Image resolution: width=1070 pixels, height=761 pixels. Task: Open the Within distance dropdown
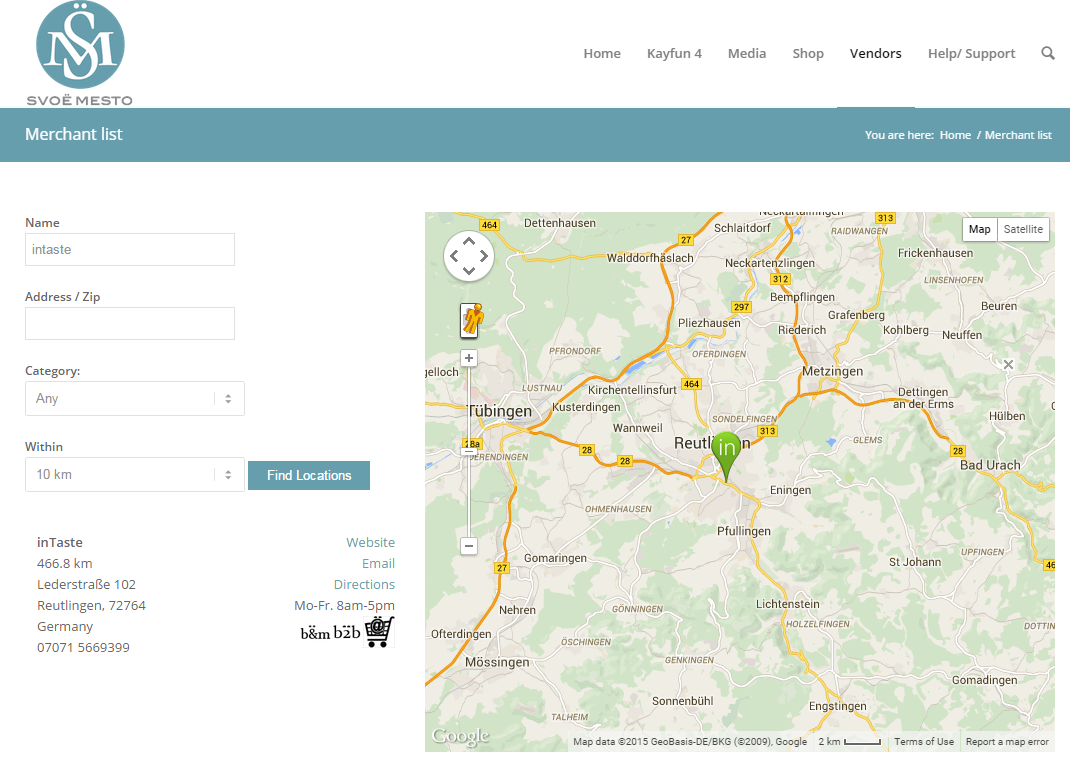coord(134,474)
